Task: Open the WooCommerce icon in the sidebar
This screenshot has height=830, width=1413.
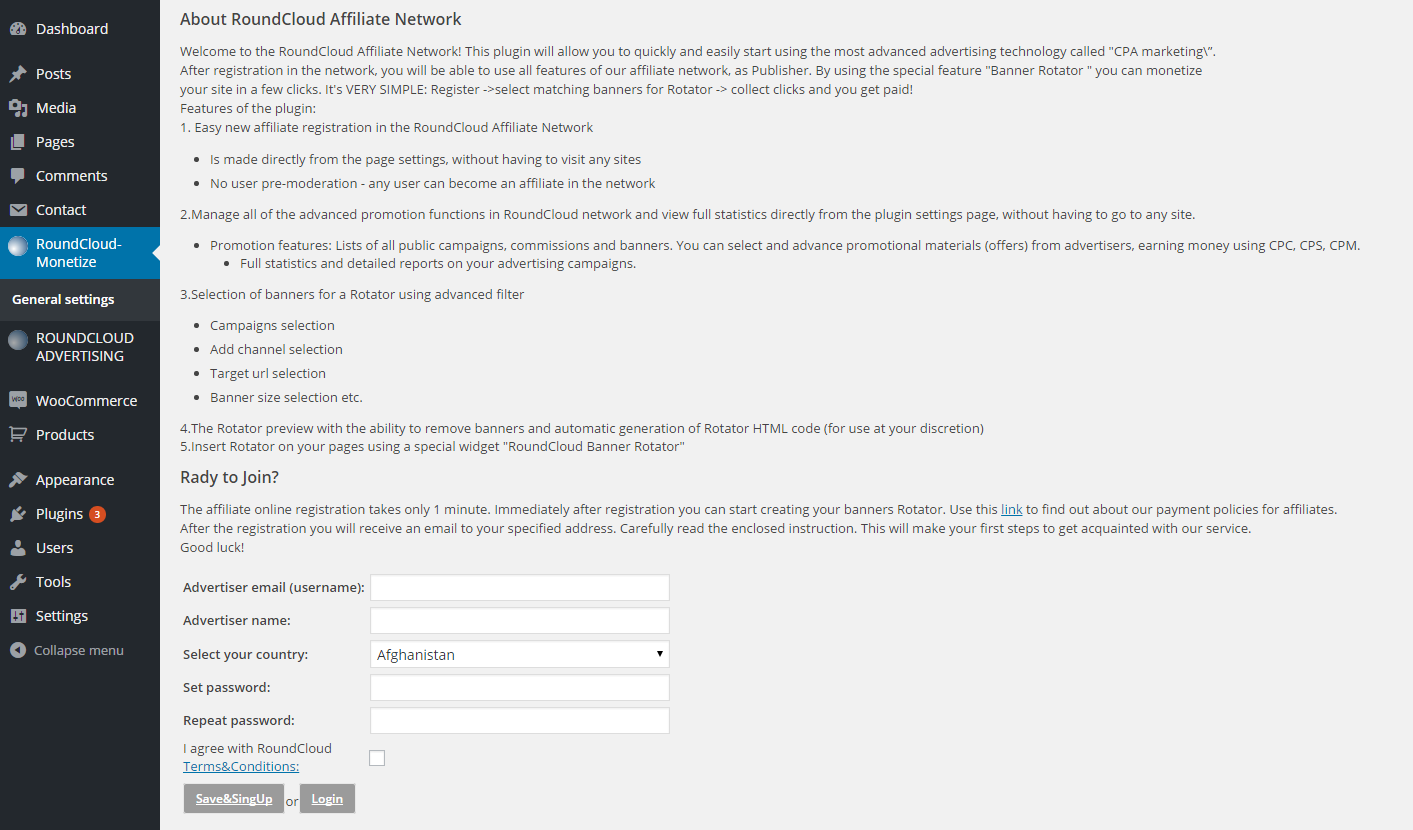Action: (18, 400)
